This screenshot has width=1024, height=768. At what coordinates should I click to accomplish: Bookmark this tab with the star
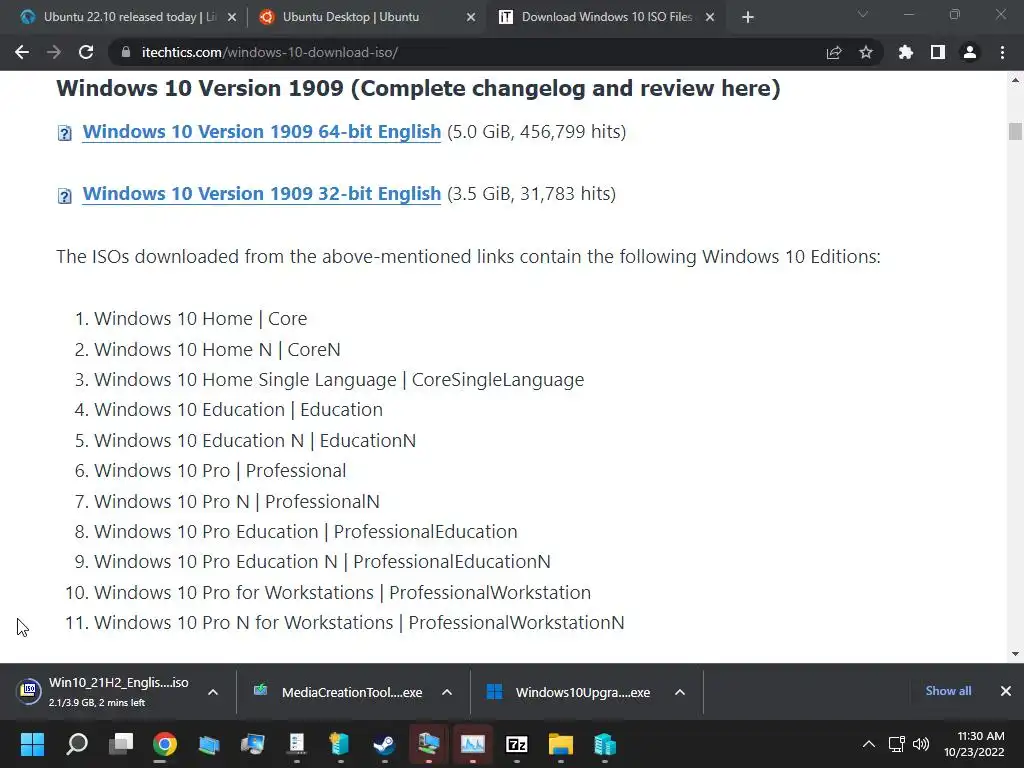click(866, 52)
